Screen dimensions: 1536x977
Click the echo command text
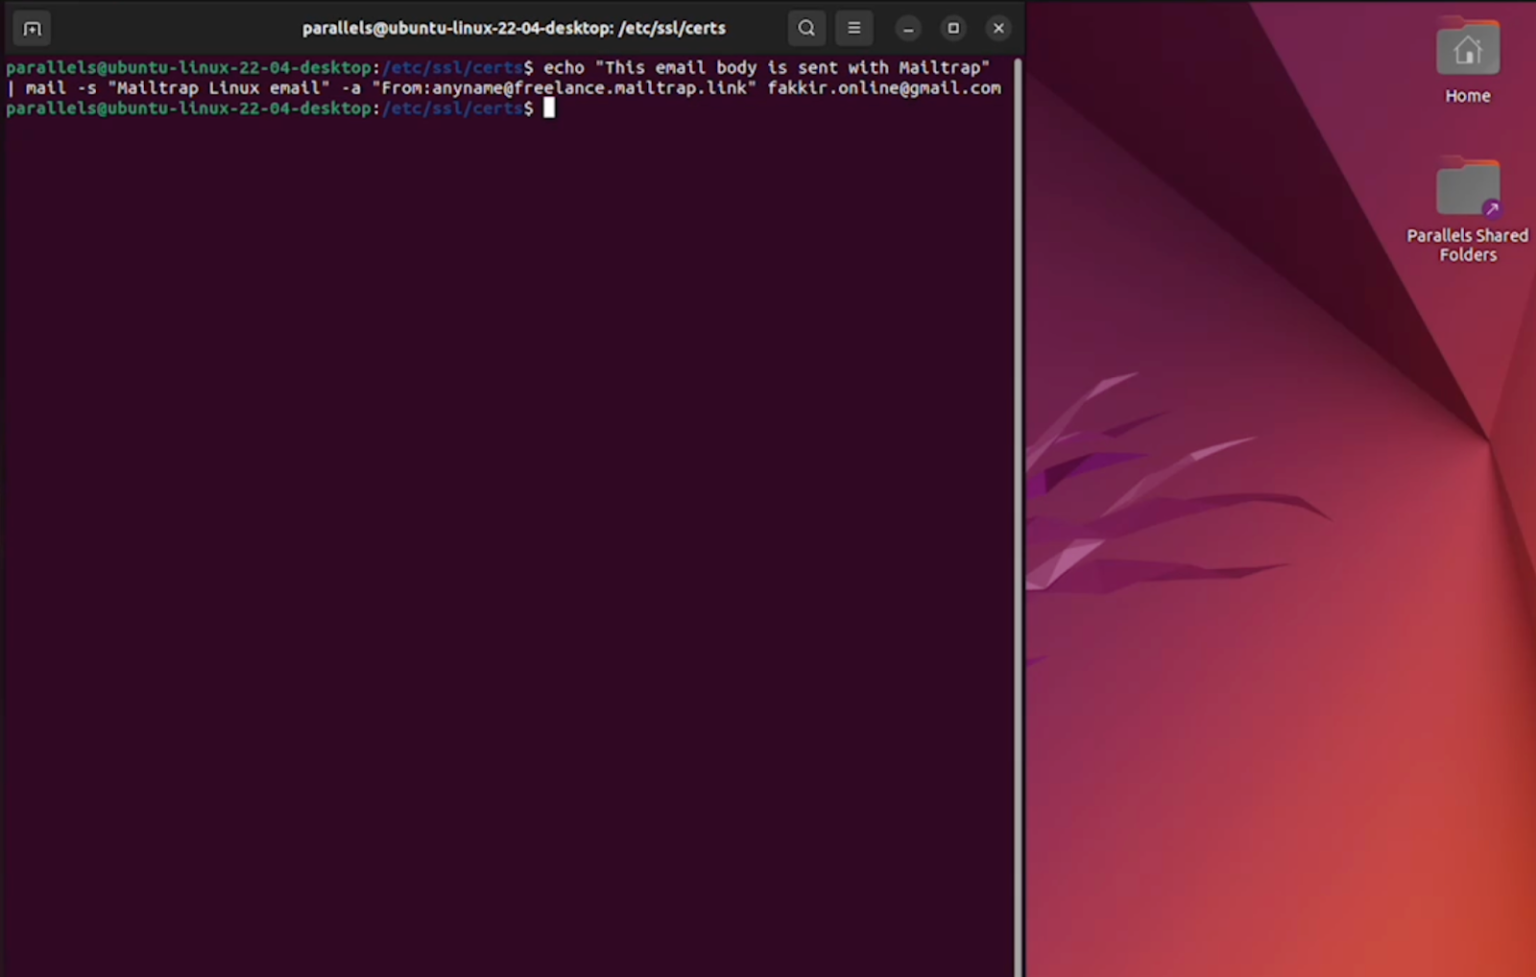click(563, 67)
